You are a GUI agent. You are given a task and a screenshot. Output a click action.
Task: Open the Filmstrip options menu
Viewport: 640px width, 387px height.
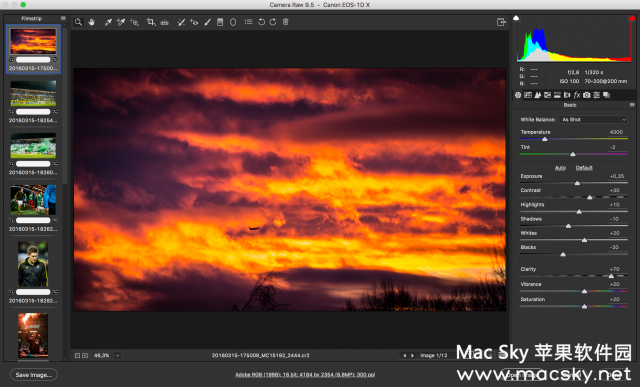[x=63, y=18]
